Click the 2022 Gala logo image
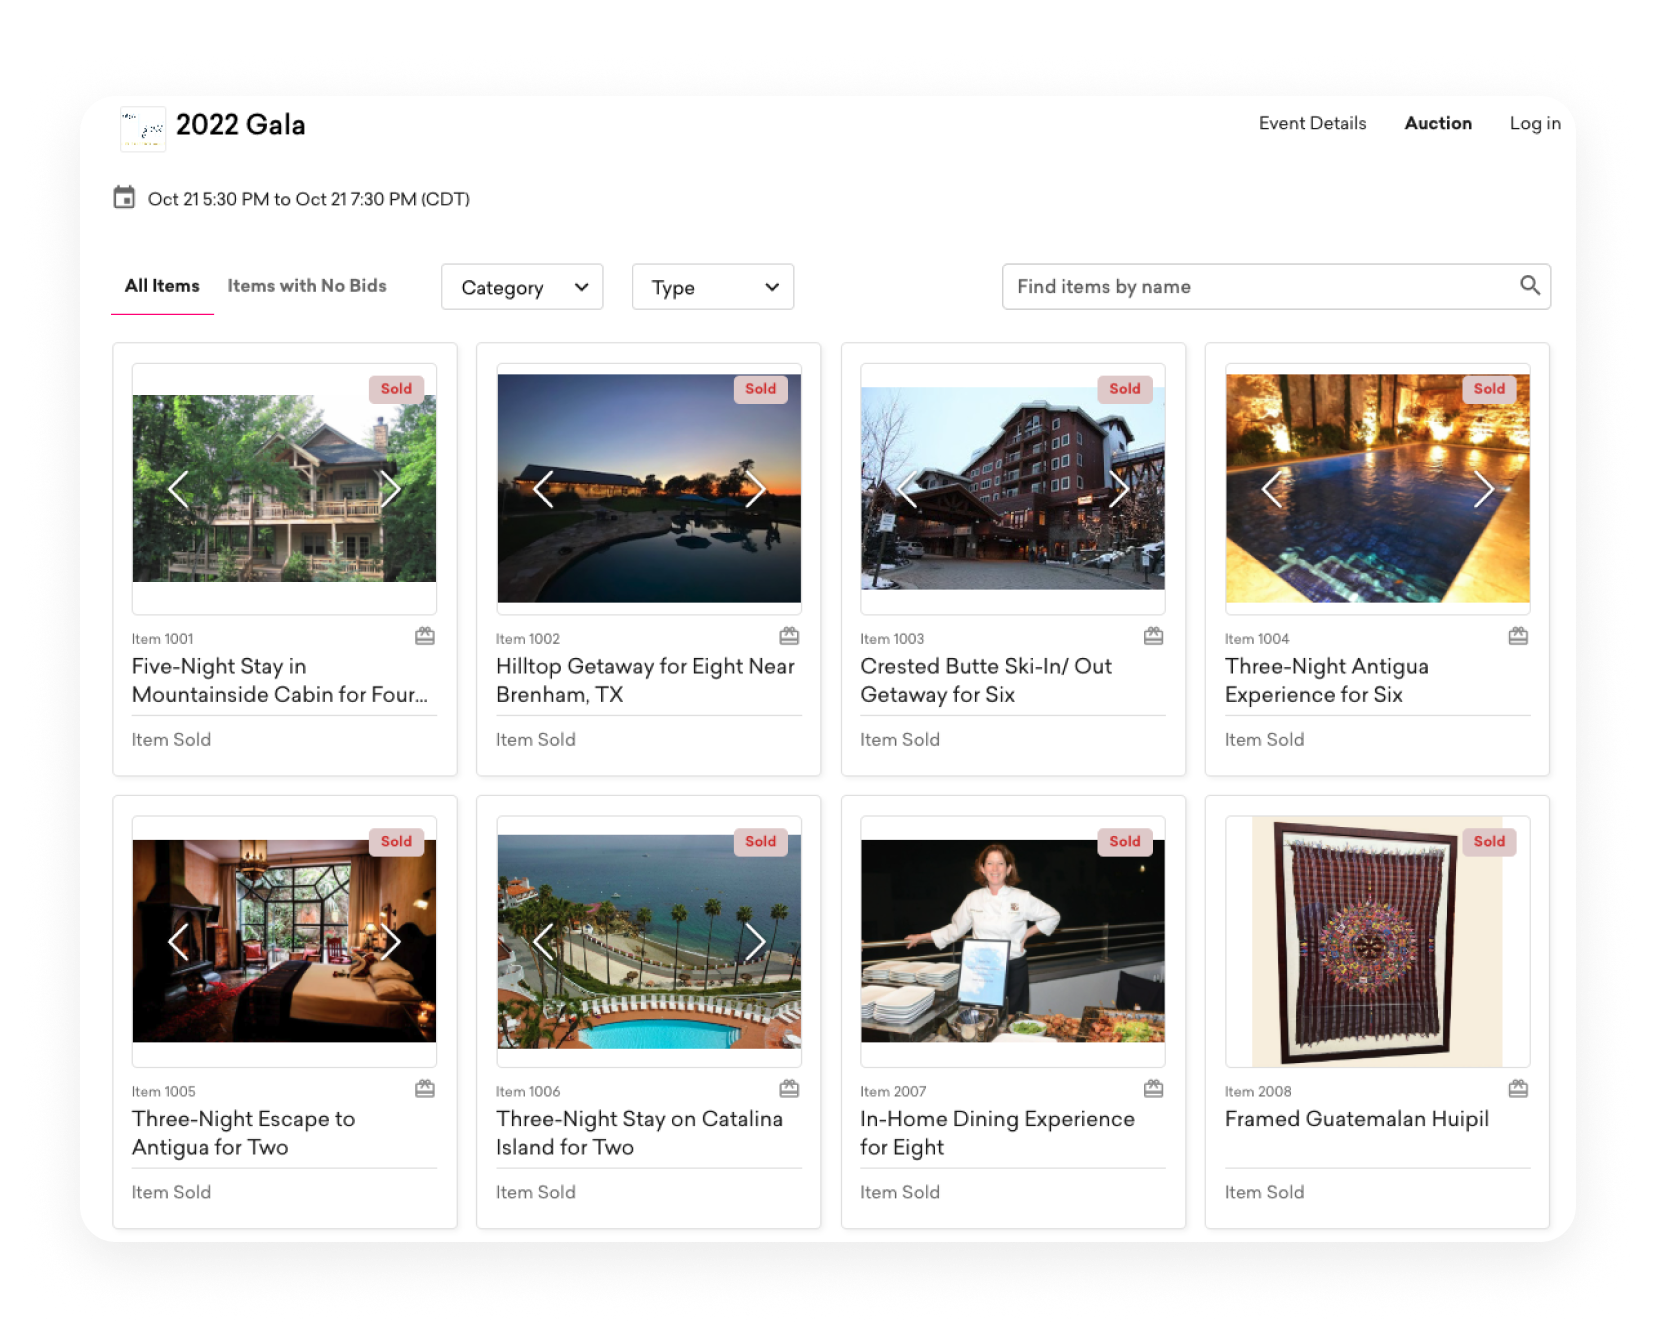The height and width of the screenshot is (1338, 1656). point(143,128)
